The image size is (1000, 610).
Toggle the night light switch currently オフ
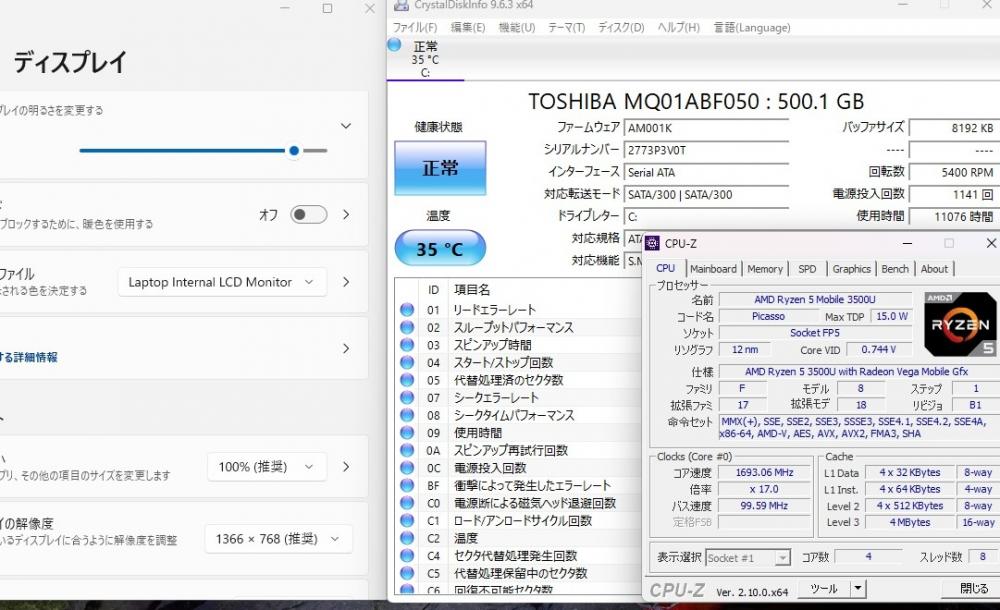[x=309, y=214]
